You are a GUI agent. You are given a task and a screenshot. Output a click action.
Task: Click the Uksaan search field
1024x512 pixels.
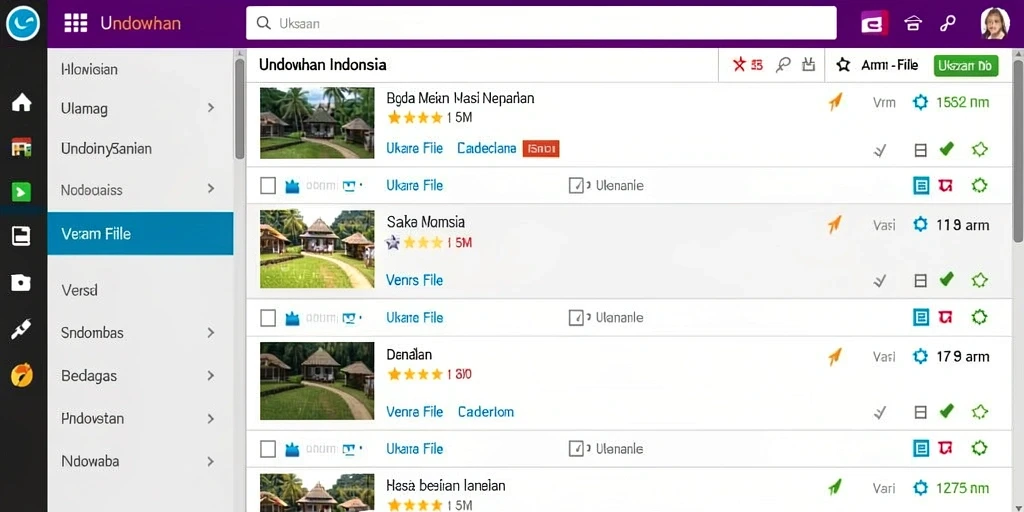[541, 24]
